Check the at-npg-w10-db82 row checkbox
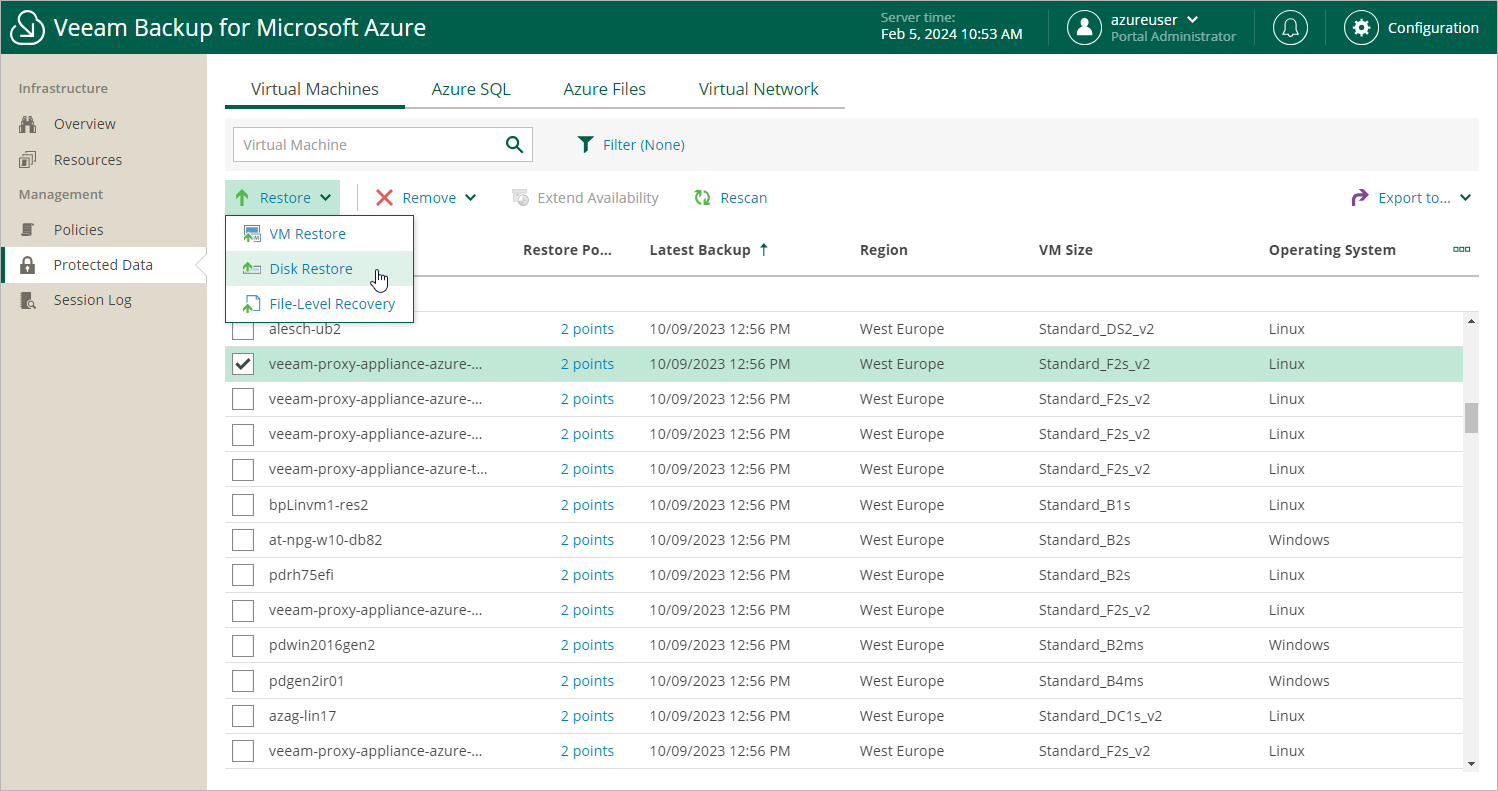Viewport: 1498px width, 791px height. (243, 540)
